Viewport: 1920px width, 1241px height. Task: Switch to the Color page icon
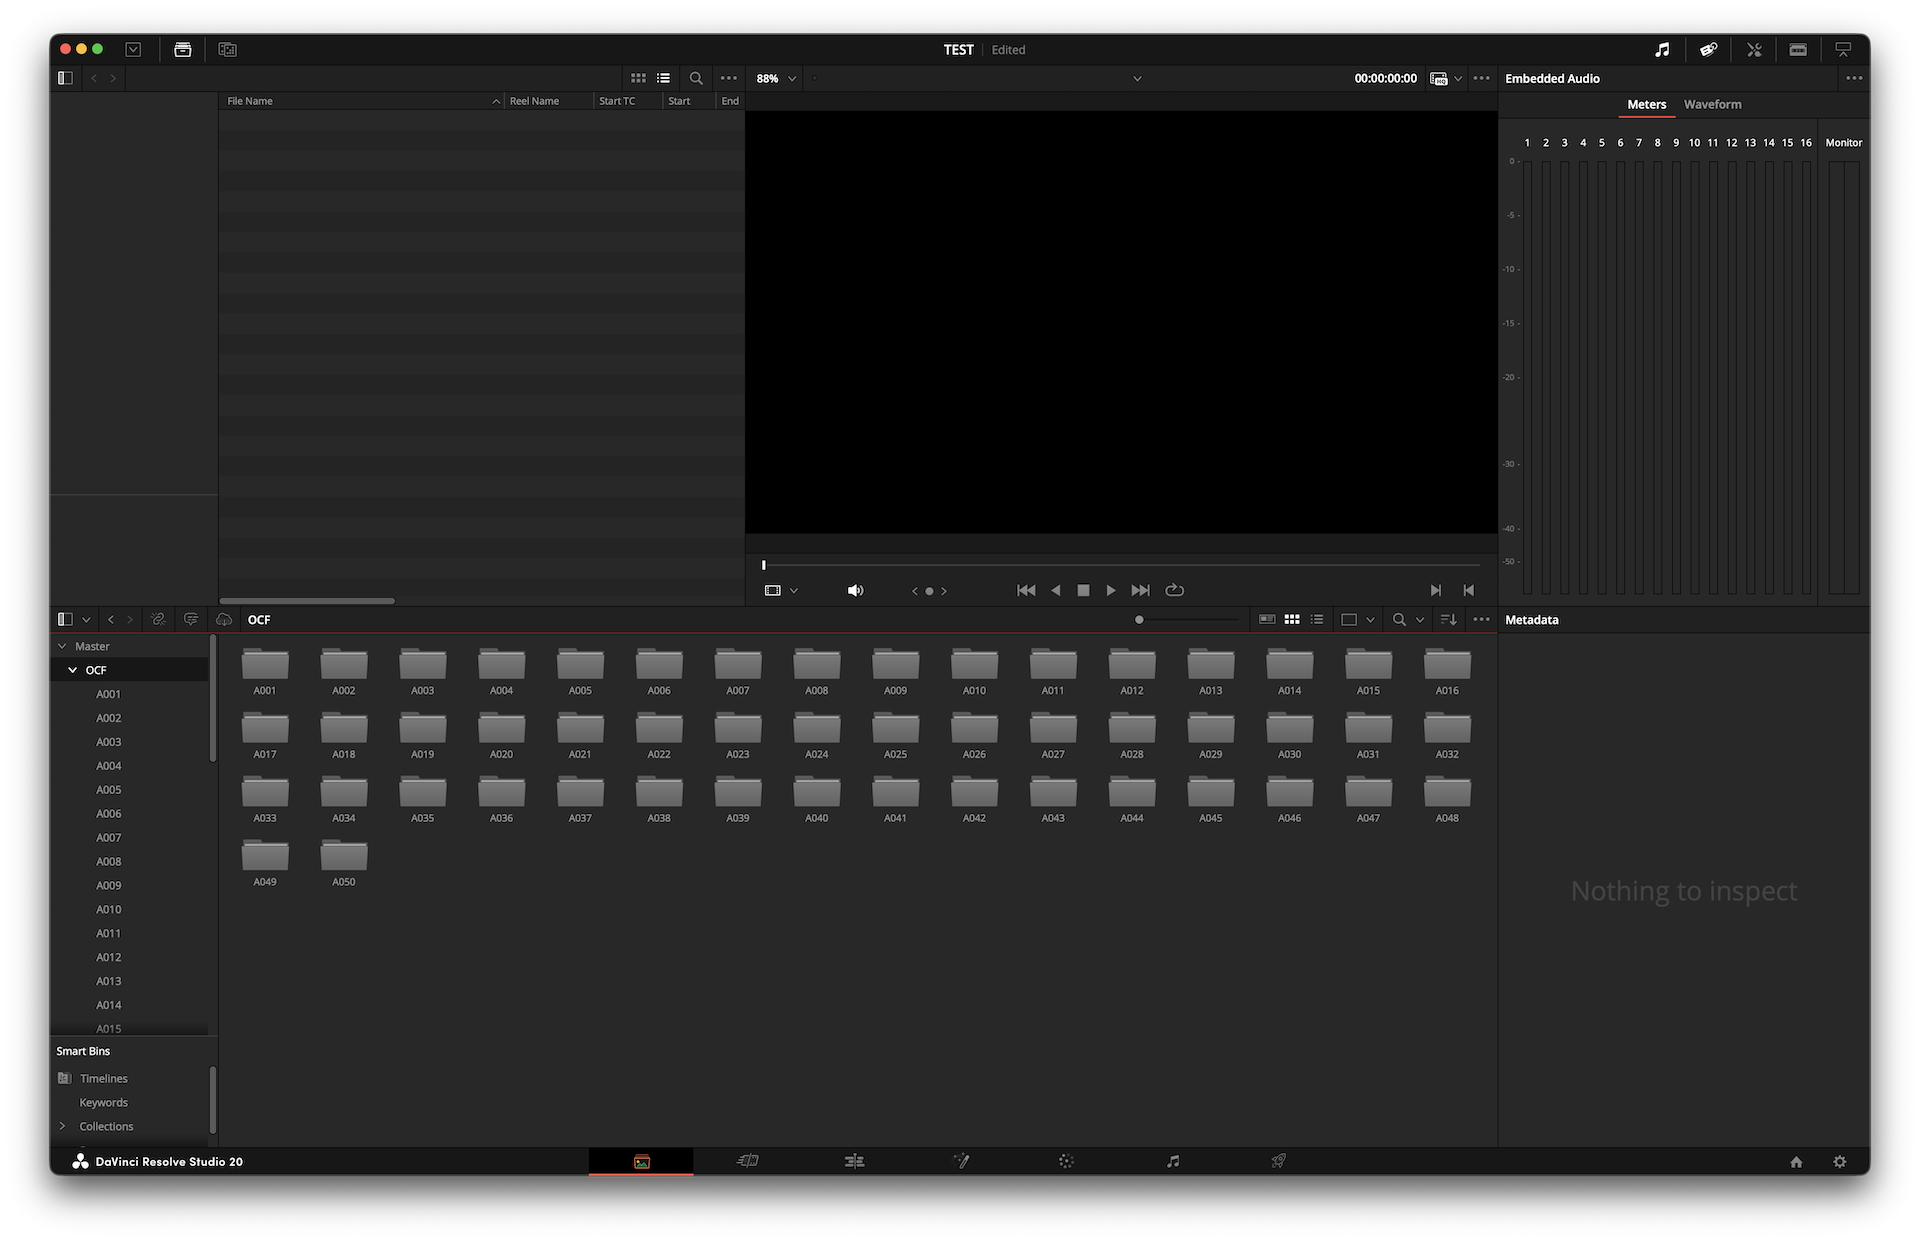coord(1066,1161)
